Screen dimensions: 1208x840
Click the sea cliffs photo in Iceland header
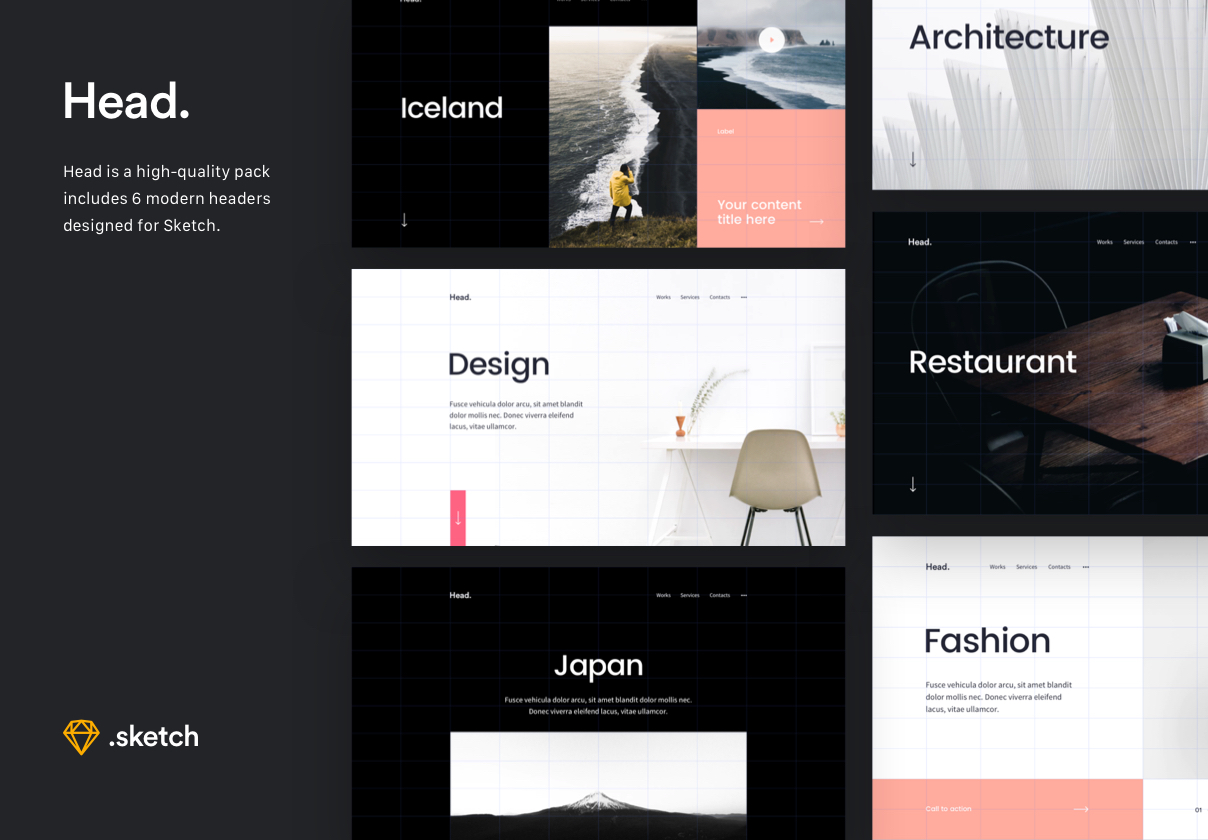[x=771, y=55]
